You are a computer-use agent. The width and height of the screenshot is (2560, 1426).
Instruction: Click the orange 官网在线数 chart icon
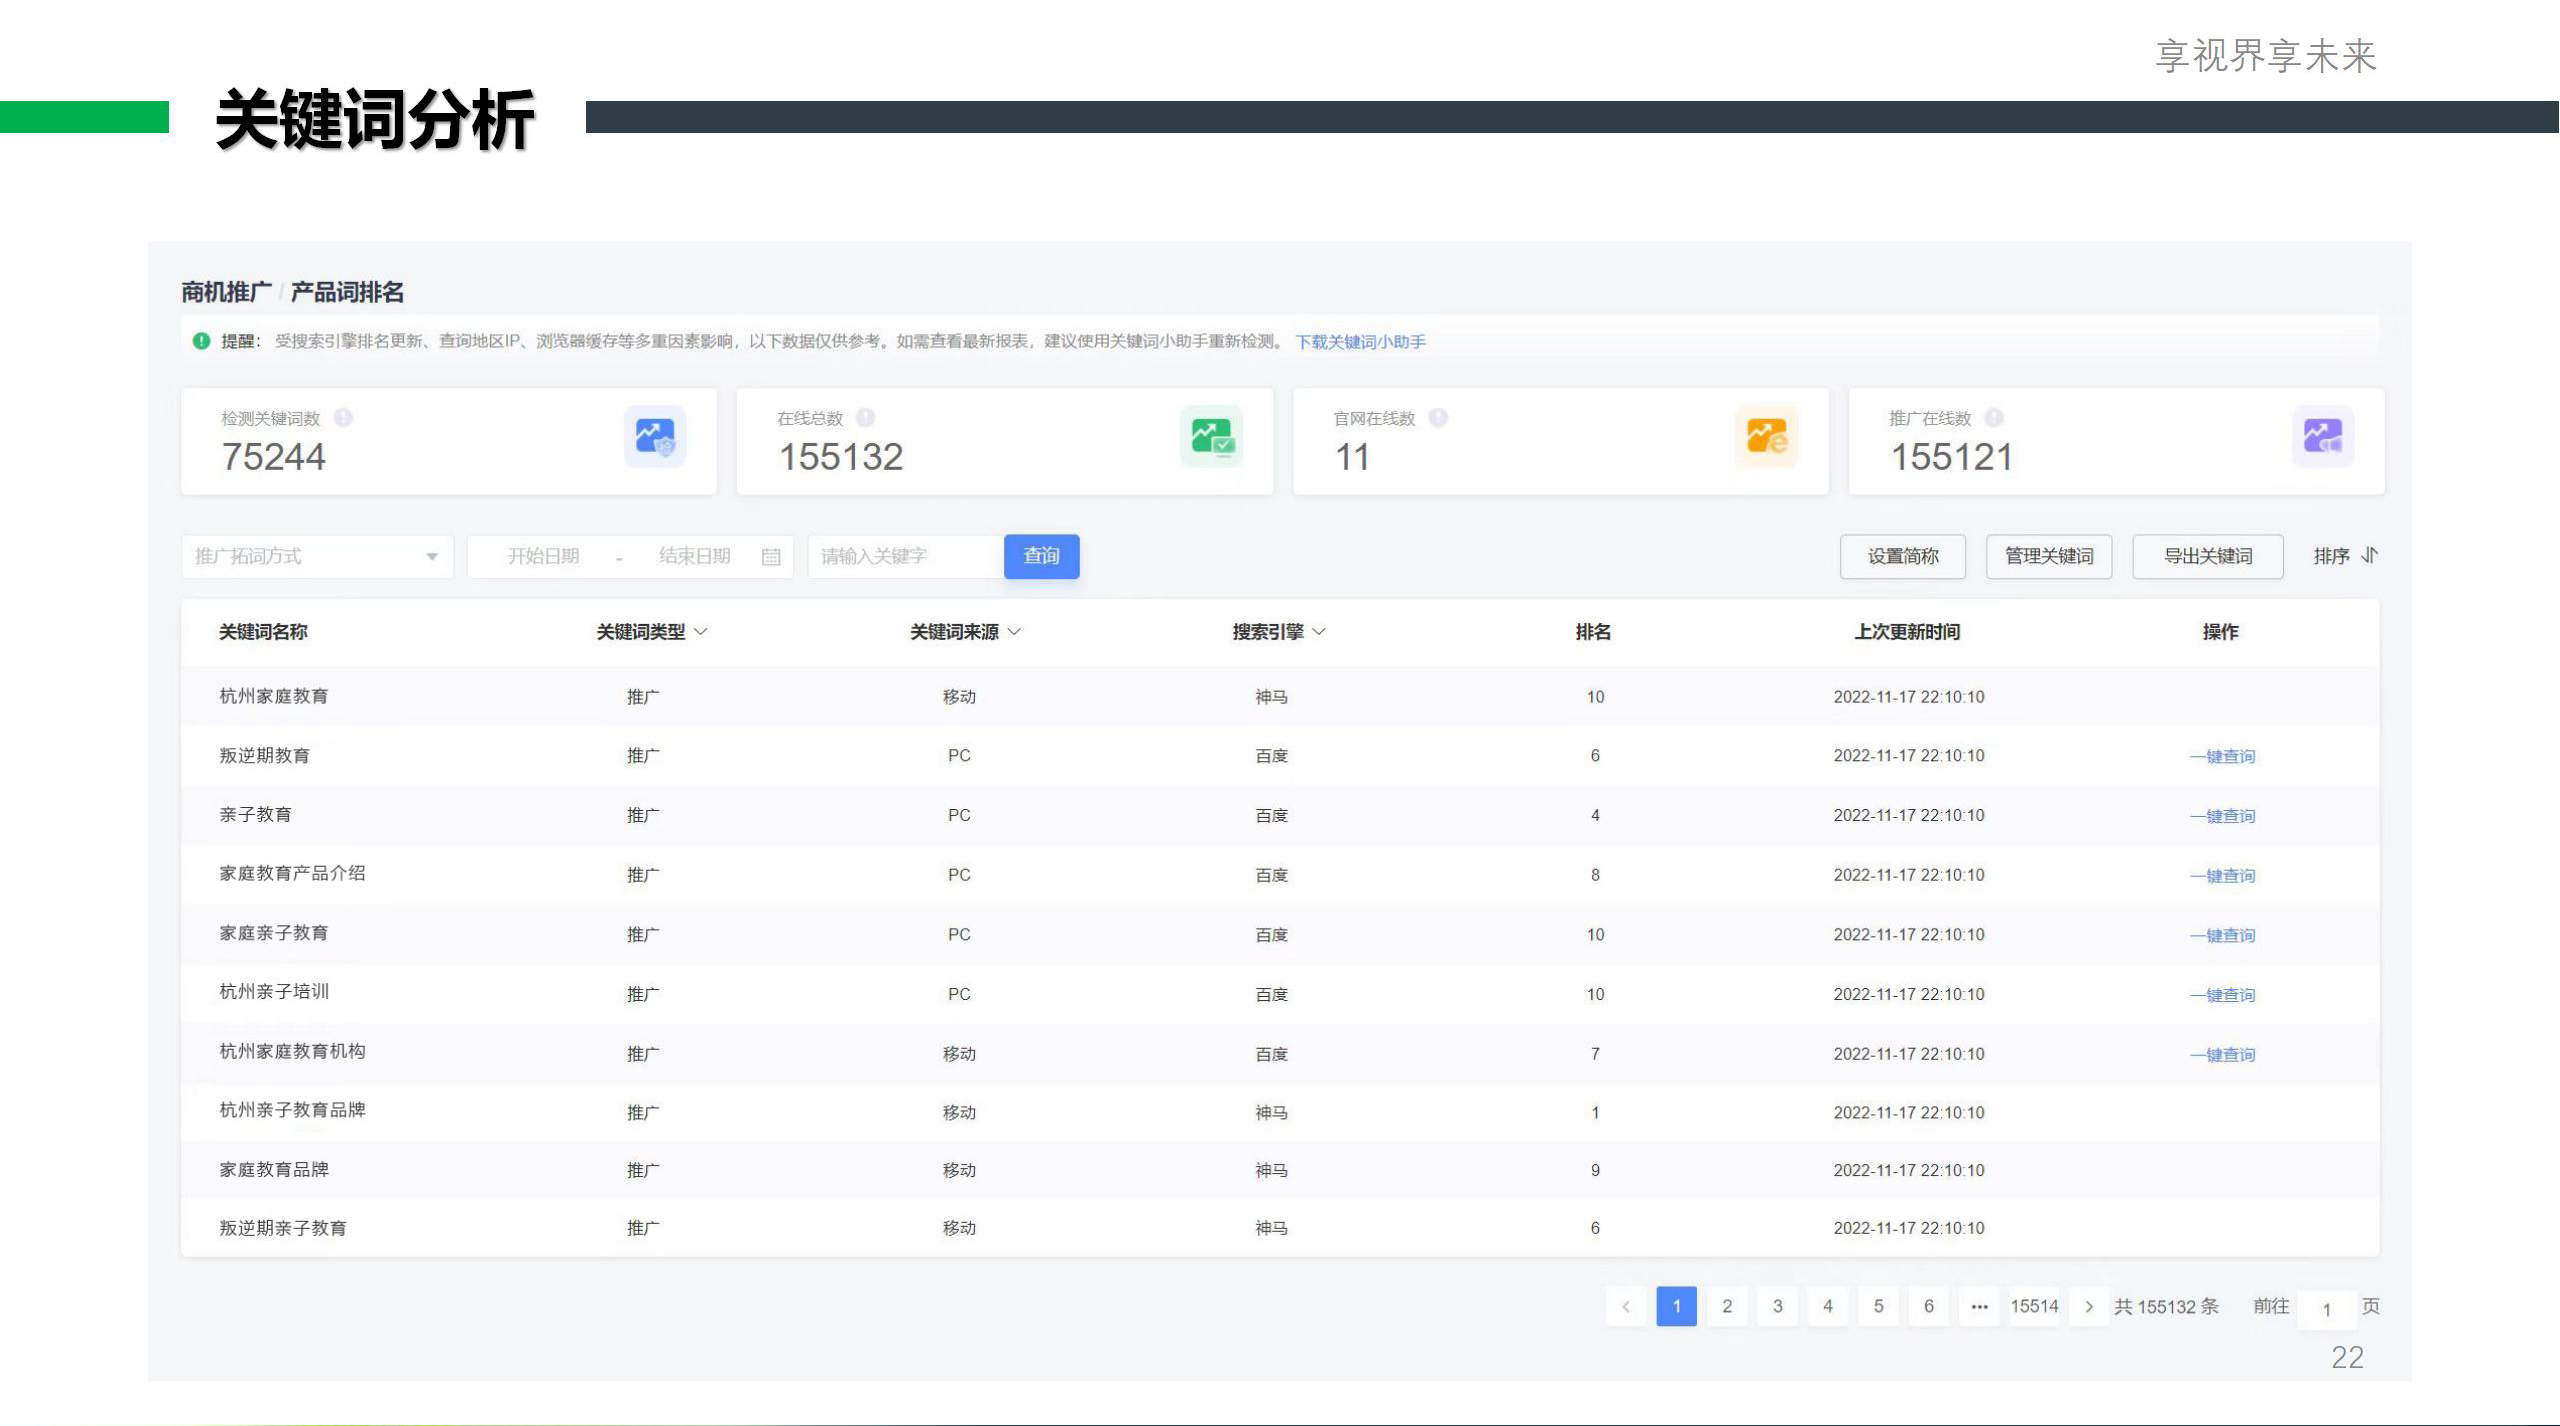(1766, 437)
